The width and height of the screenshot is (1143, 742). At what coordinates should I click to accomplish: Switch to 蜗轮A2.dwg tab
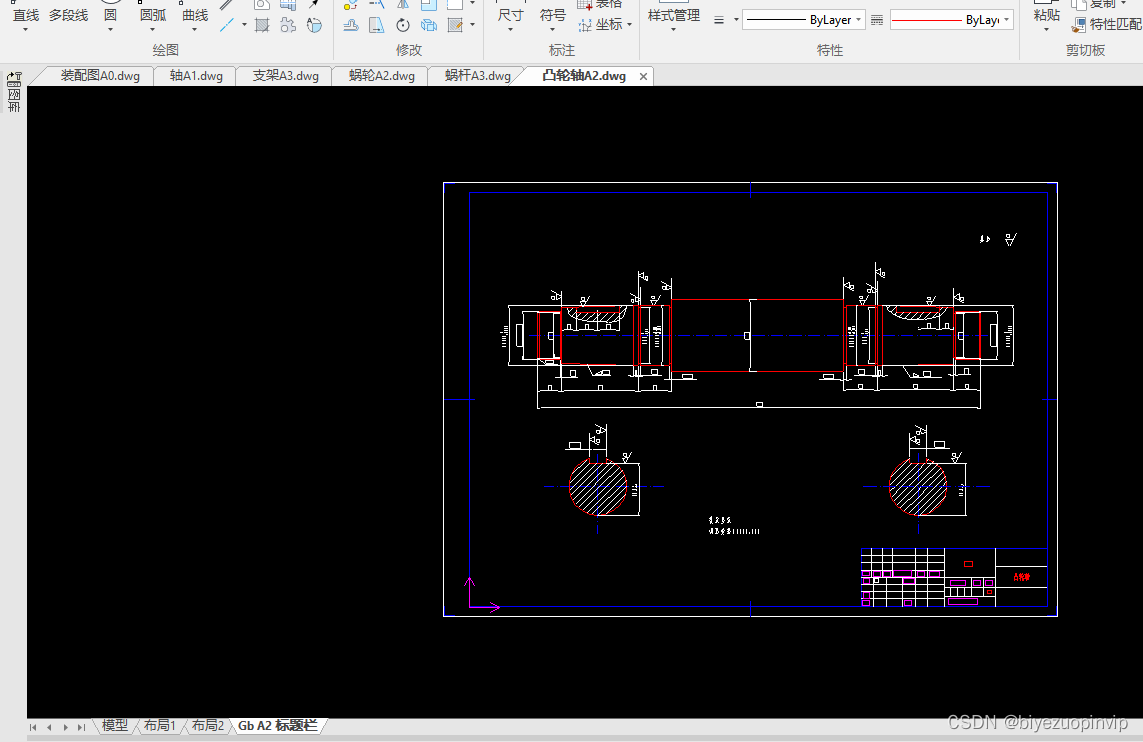381,76
